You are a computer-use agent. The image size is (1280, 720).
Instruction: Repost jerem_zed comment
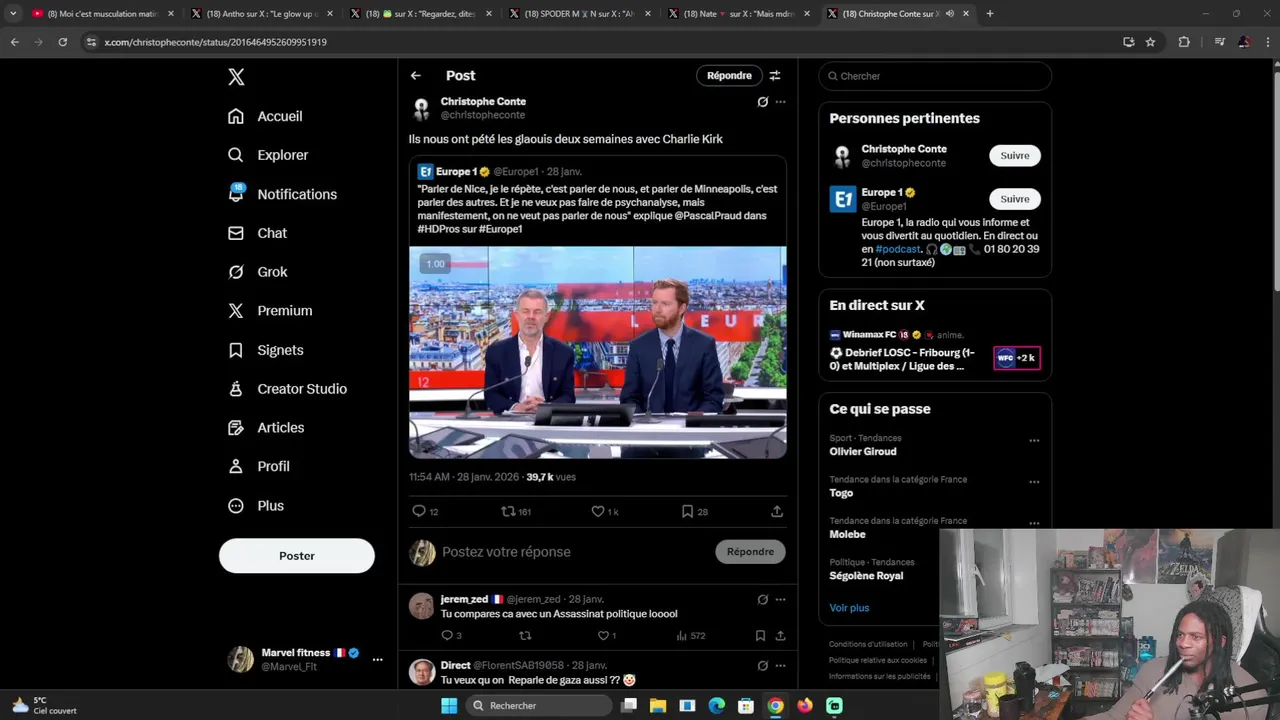pyautogui.click(x=525, y=635)
